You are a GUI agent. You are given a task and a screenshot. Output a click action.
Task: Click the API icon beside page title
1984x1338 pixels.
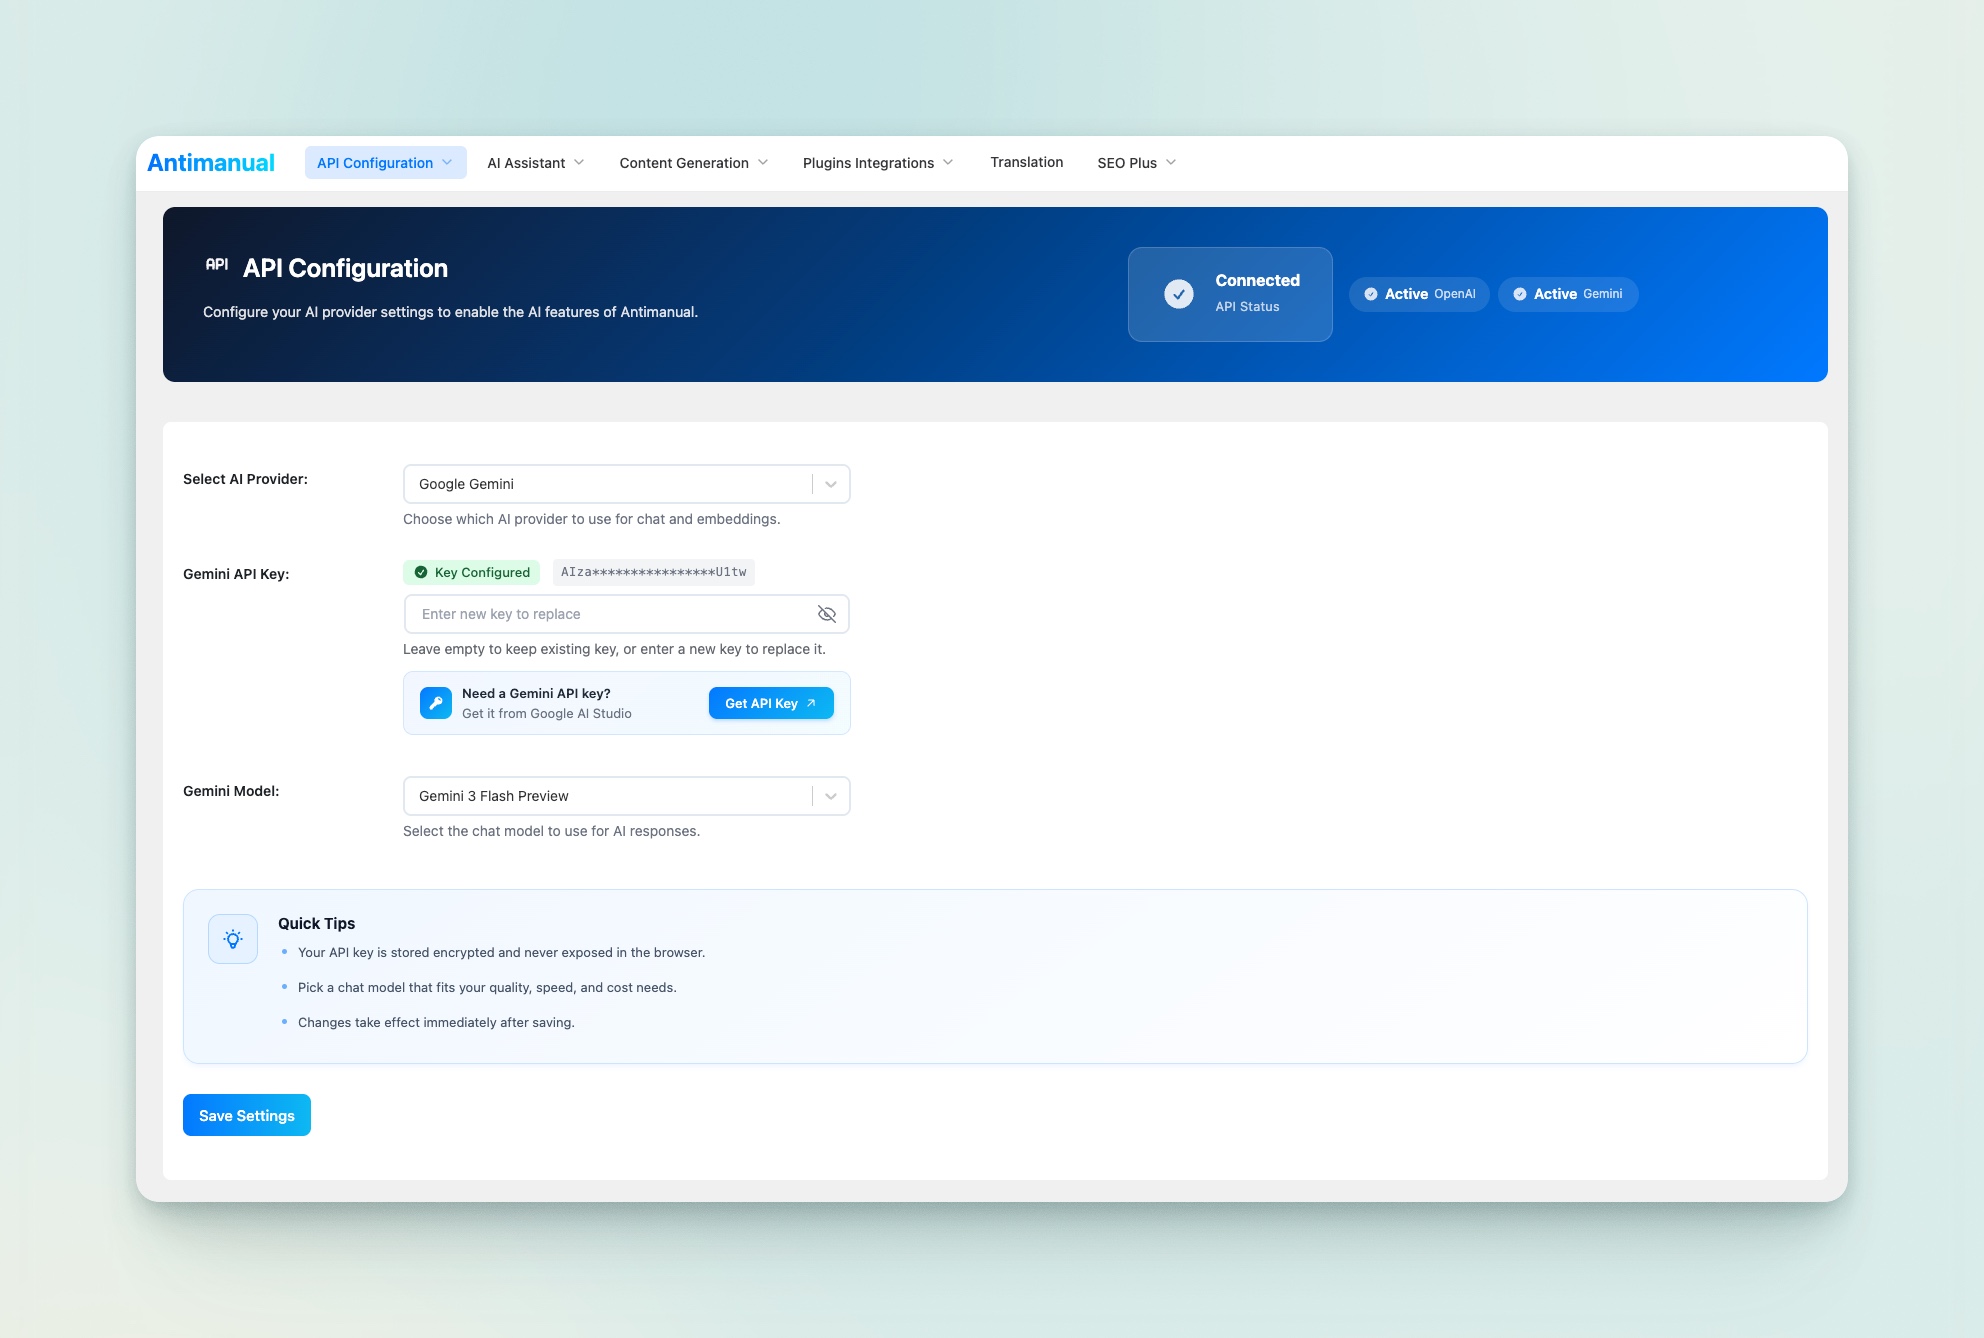217,265
